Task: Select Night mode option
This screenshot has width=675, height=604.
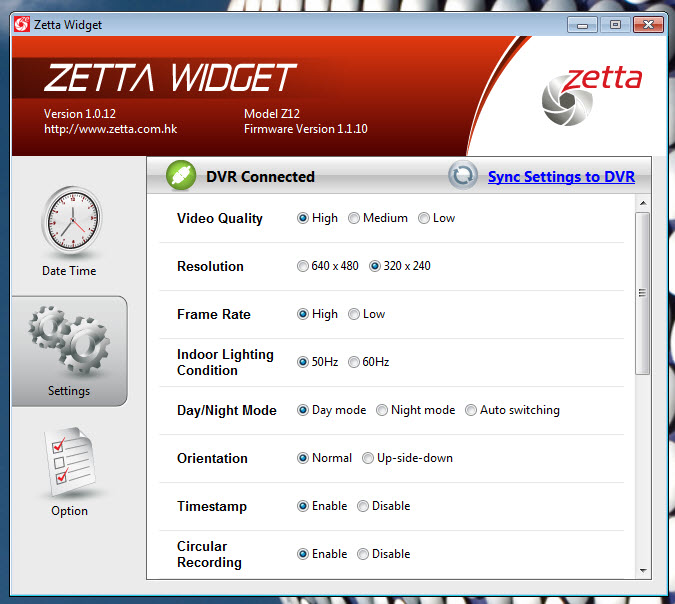Action: click(382, 410)
